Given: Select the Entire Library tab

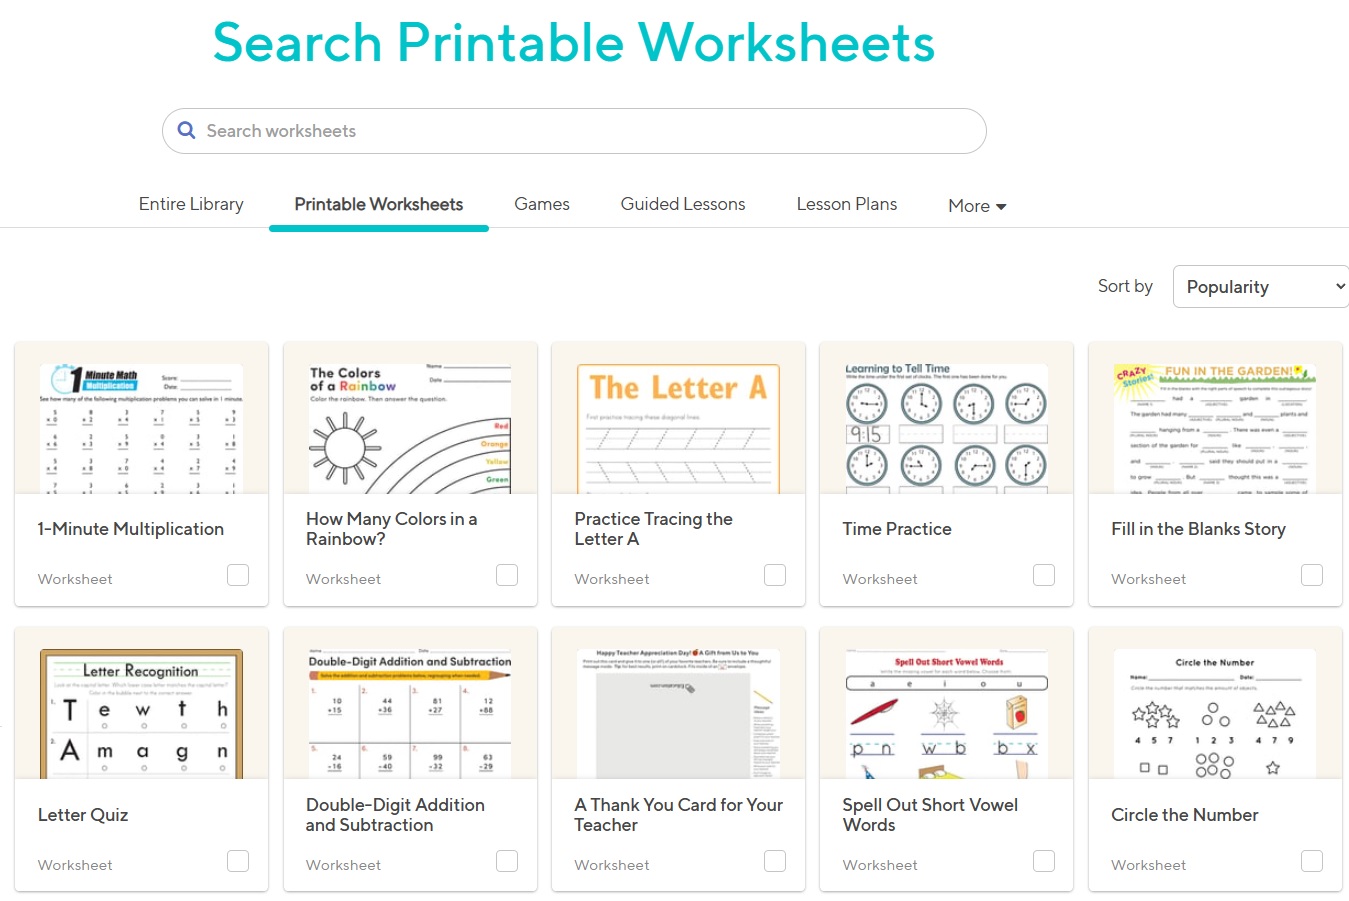Looking at the screenshot, I should (x=191, y=203).
